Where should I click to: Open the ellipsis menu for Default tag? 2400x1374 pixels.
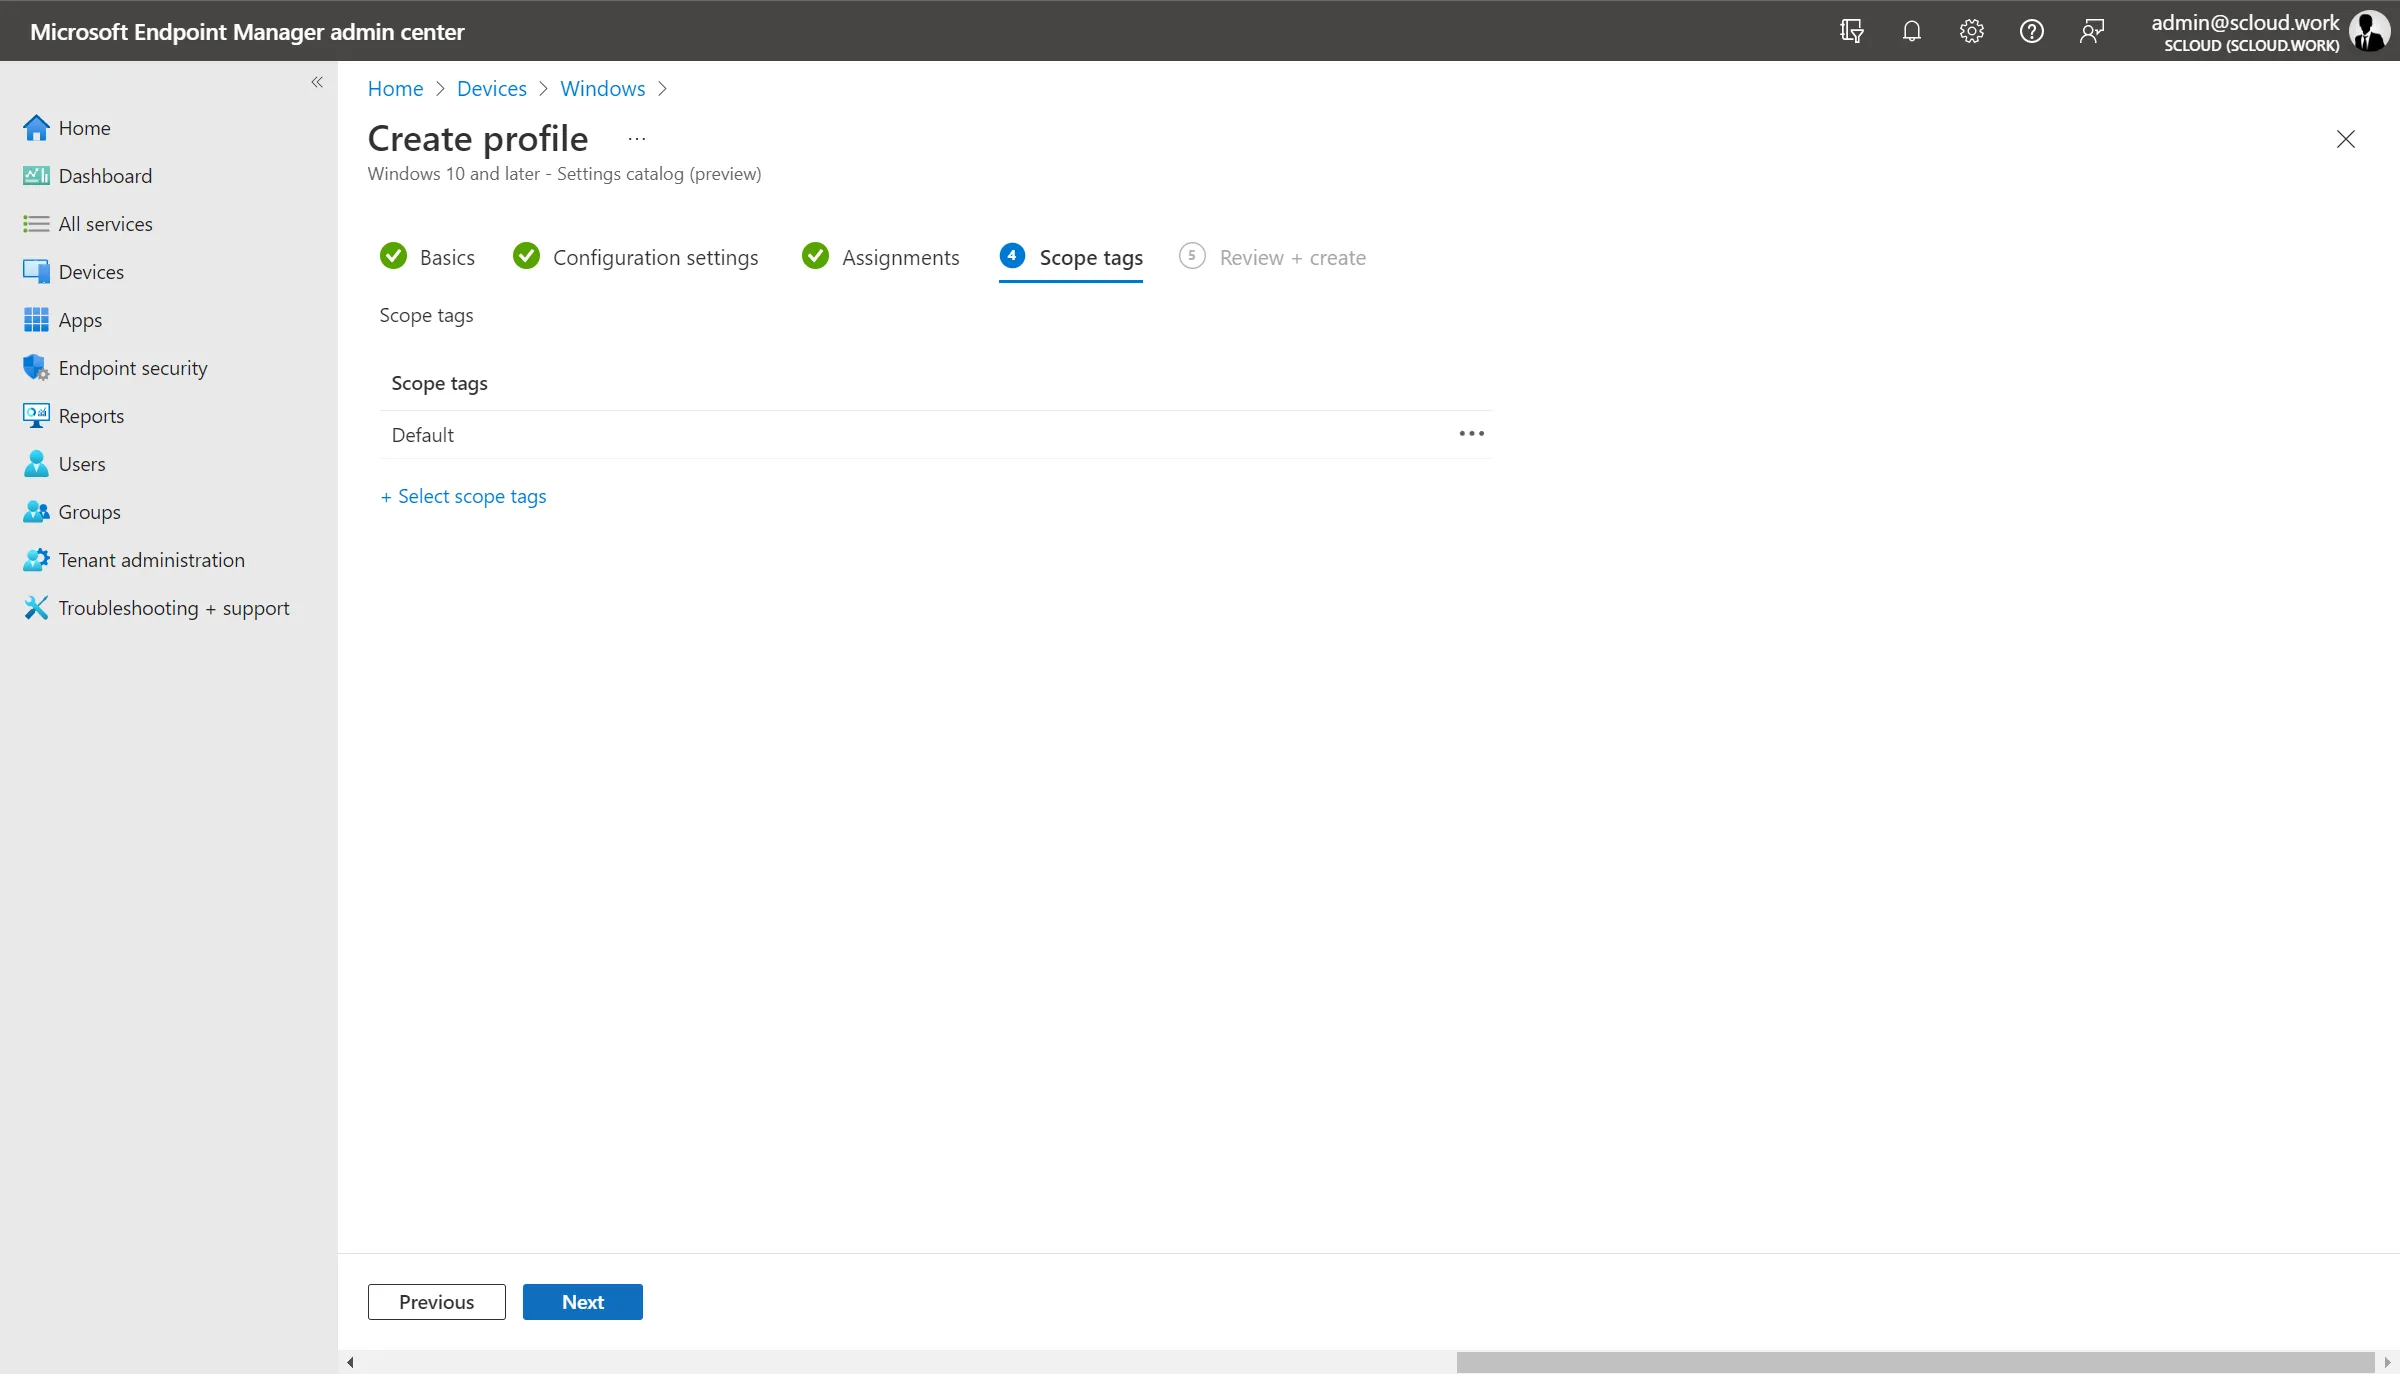(1471, 434)
